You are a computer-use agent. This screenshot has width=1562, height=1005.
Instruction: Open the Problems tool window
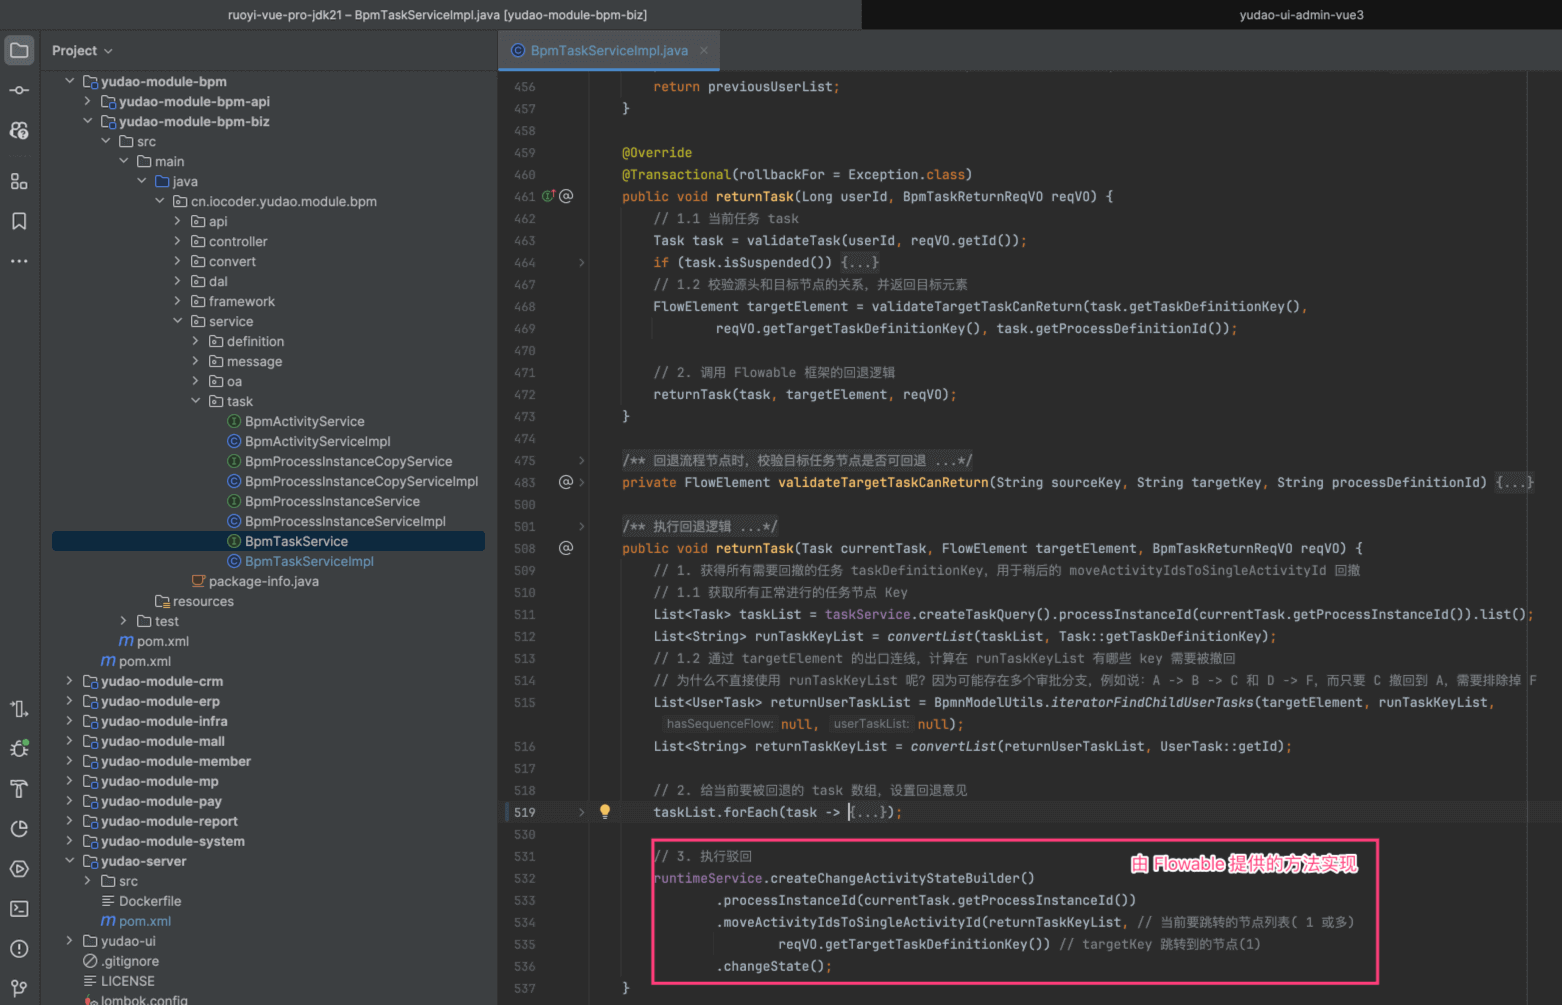pyautogui.click(x=19, y=948)
